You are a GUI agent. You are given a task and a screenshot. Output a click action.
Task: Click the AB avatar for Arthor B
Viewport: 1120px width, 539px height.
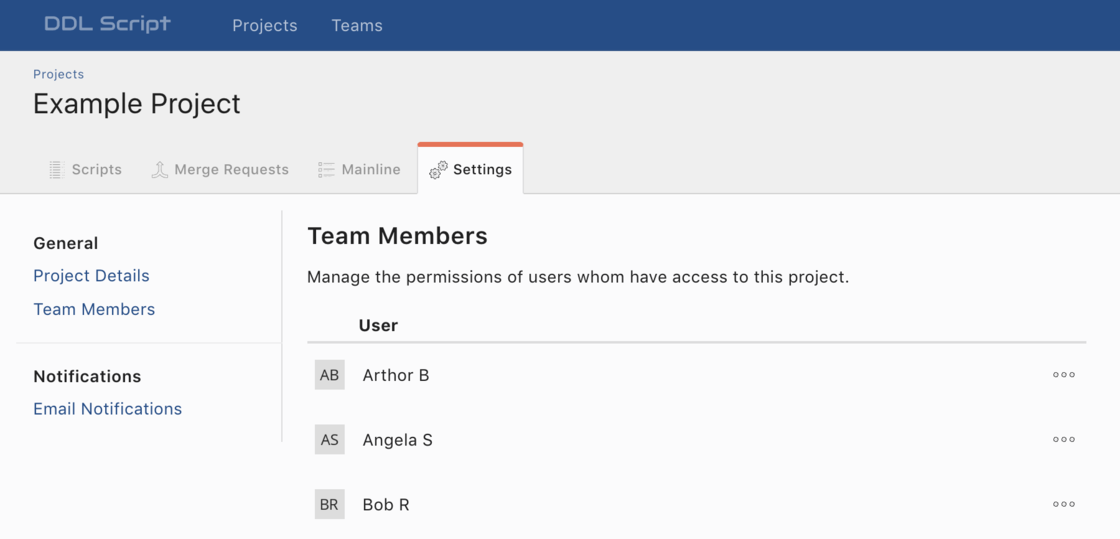[x=329, y=375]
